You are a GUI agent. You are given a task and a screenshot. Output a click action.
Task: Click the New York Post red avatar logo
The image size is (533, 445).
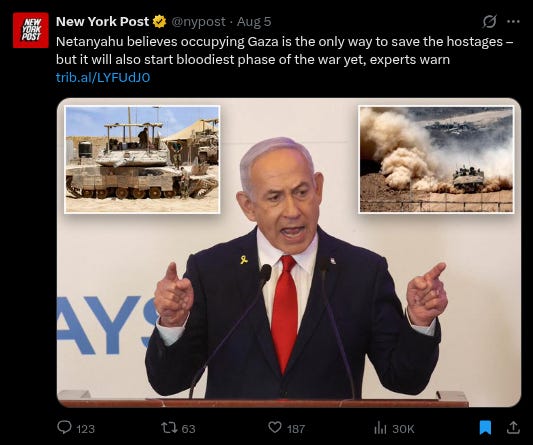point(31,30)
